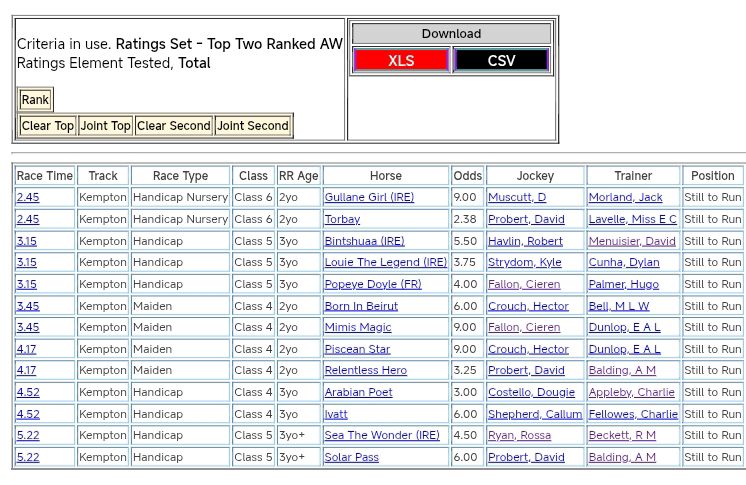Select the Joint Second filter button
Viewport: 746px width, 485px height.
253,126
